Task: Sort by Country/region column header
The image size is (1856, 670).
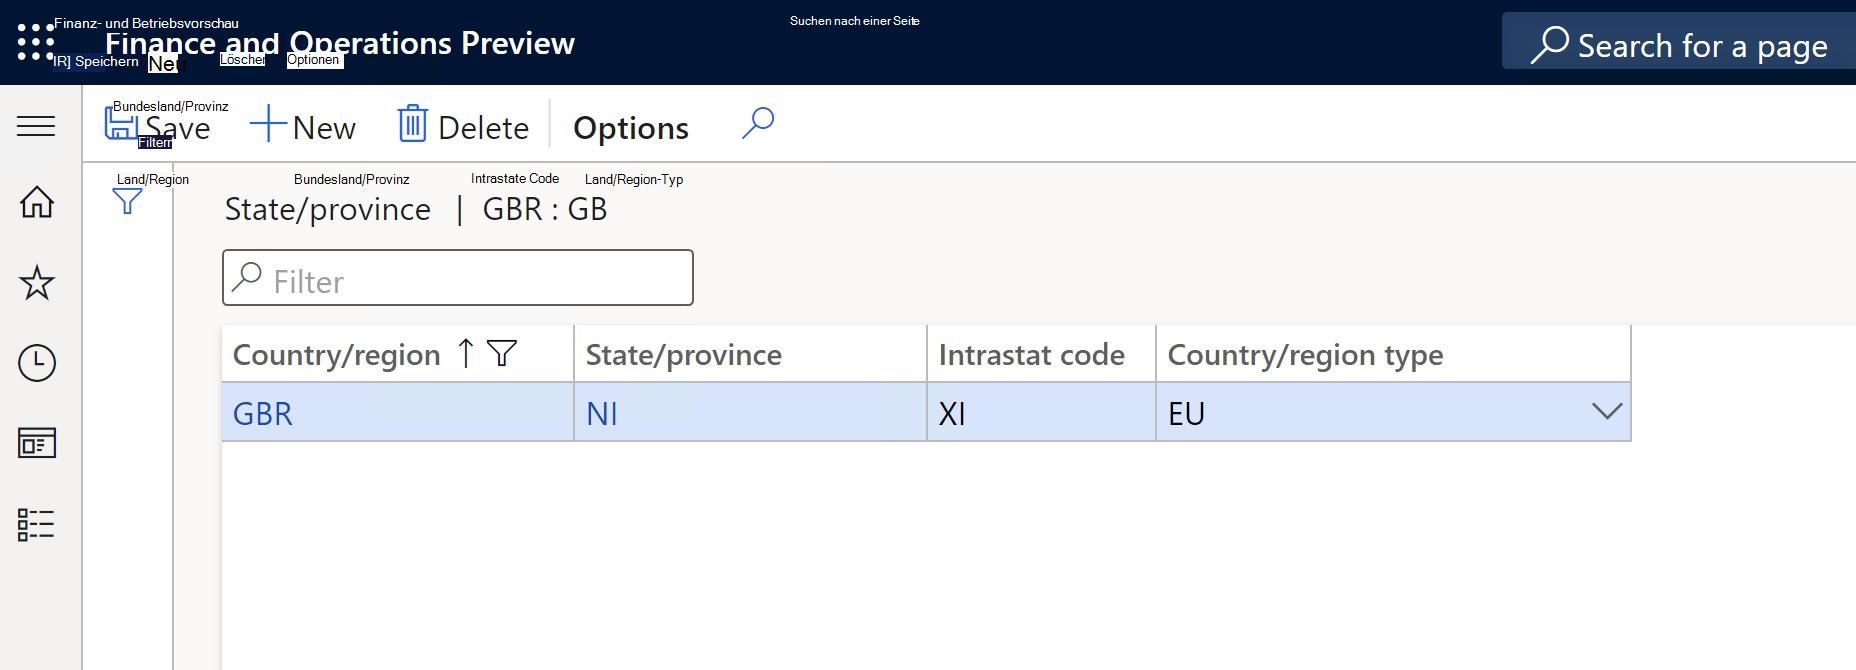Action: click(x=336, y=354)
